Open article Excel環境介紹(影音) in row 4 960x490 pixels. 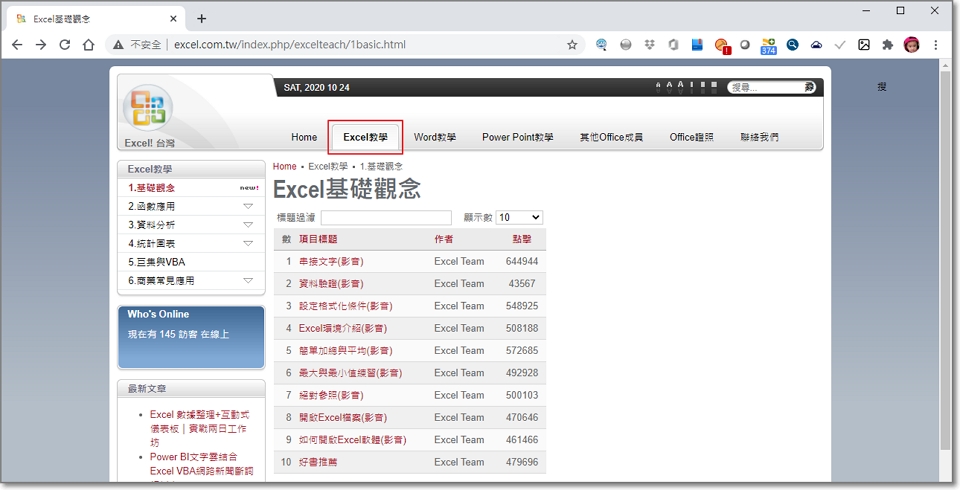point(343,328)
